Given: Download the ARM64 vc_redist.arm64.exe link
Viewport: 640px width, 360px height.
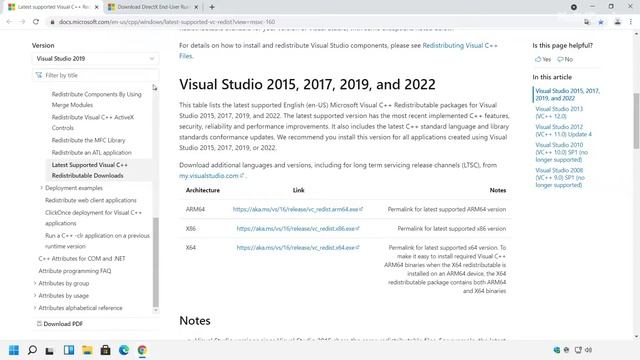Looking at the screenshot, I should (298, 209).
